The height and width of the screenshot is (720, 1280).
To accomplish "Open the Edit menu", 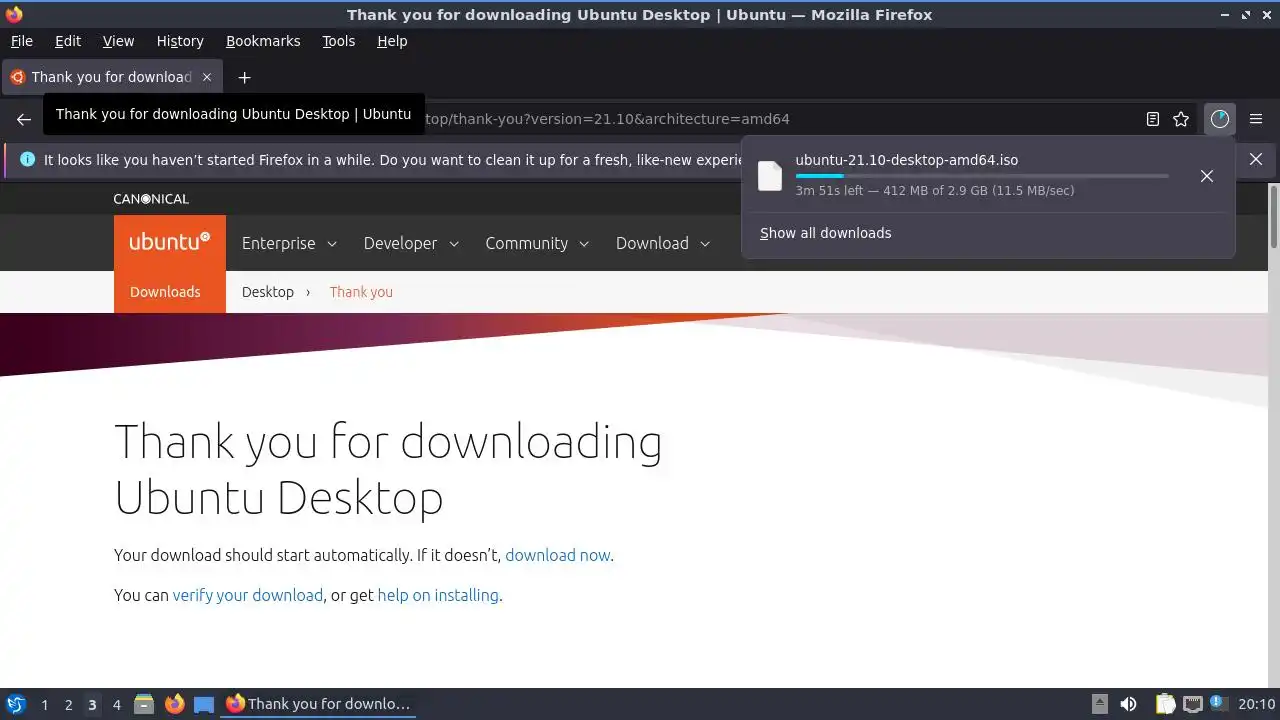I will tap(68, 41).
